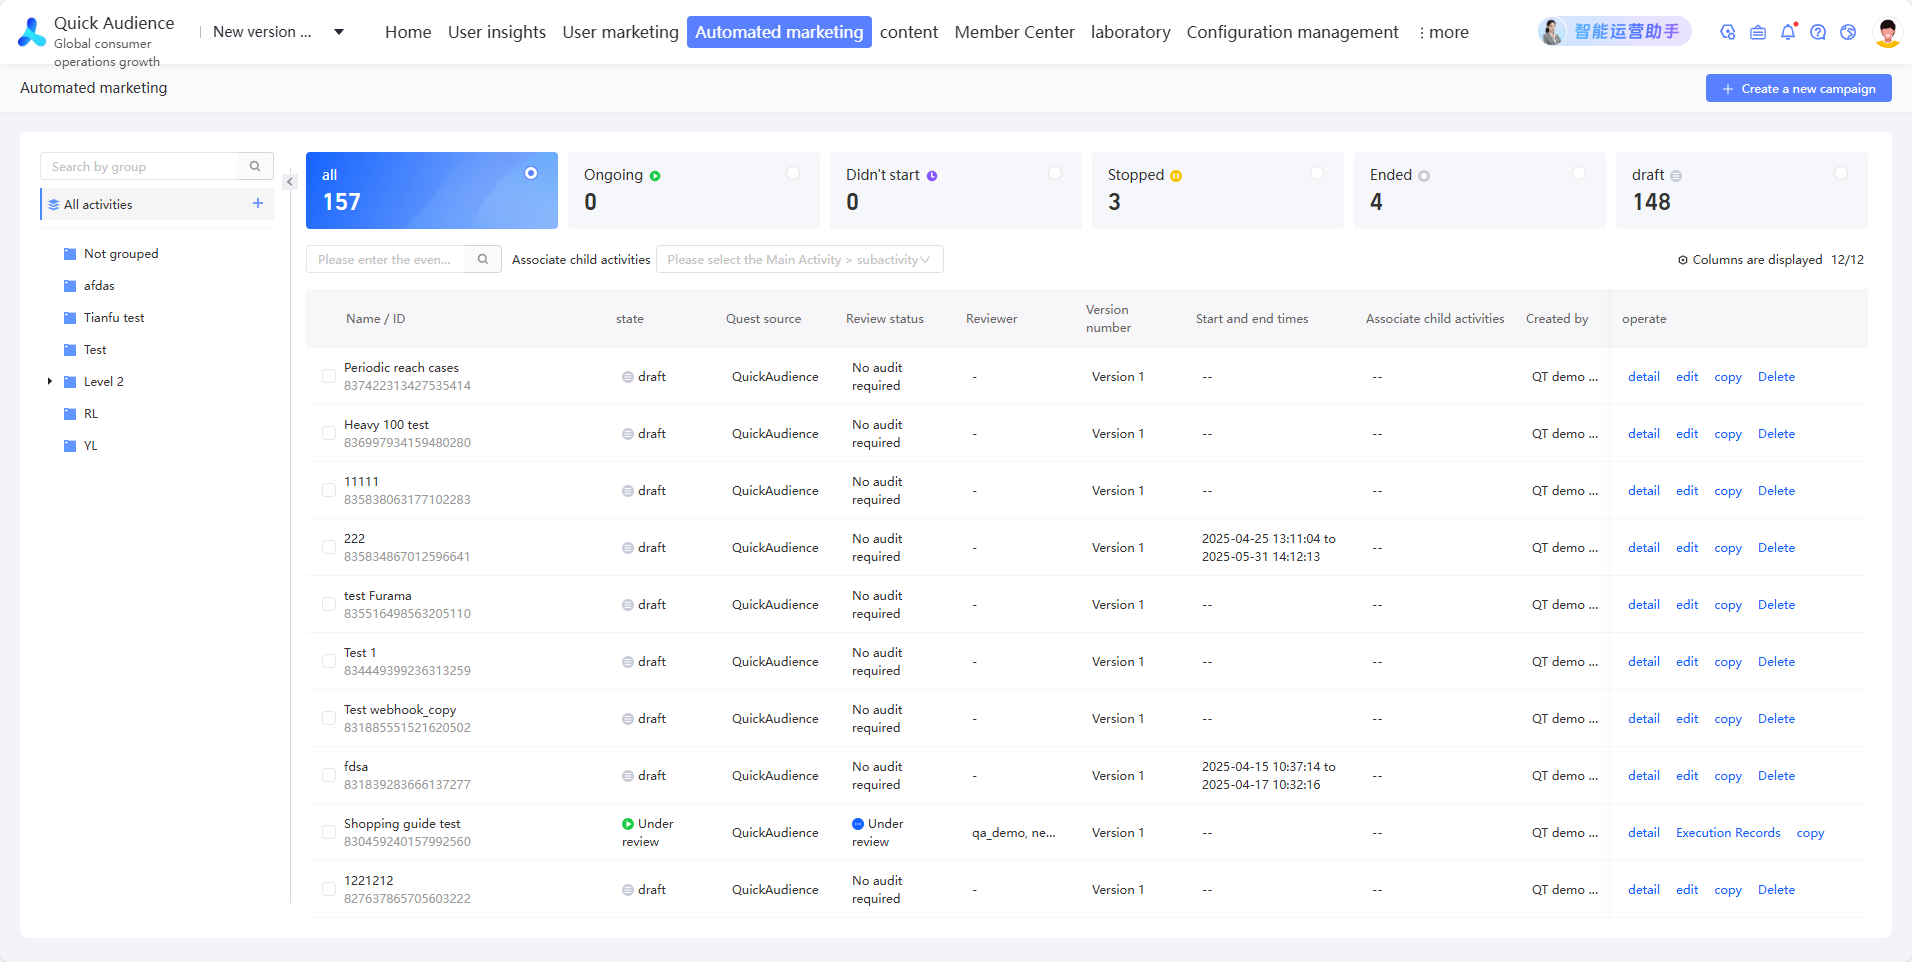Tick the checkbox for Test webhook_copy
This screenshot has height=962, width=1912.
coord(329,718)
